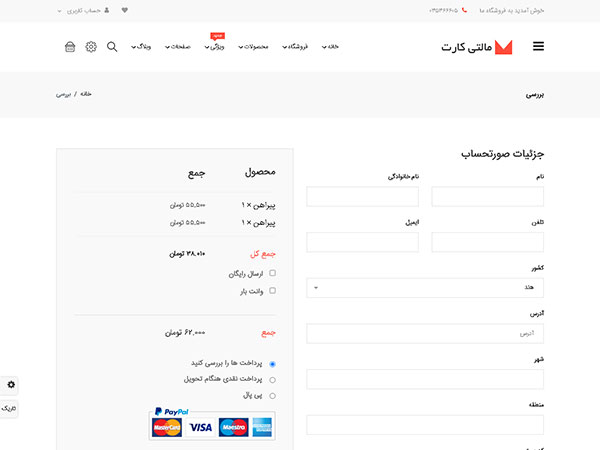600x450 pixels.
Task: Open the floating theme settings gear
Action: point(11,384)
